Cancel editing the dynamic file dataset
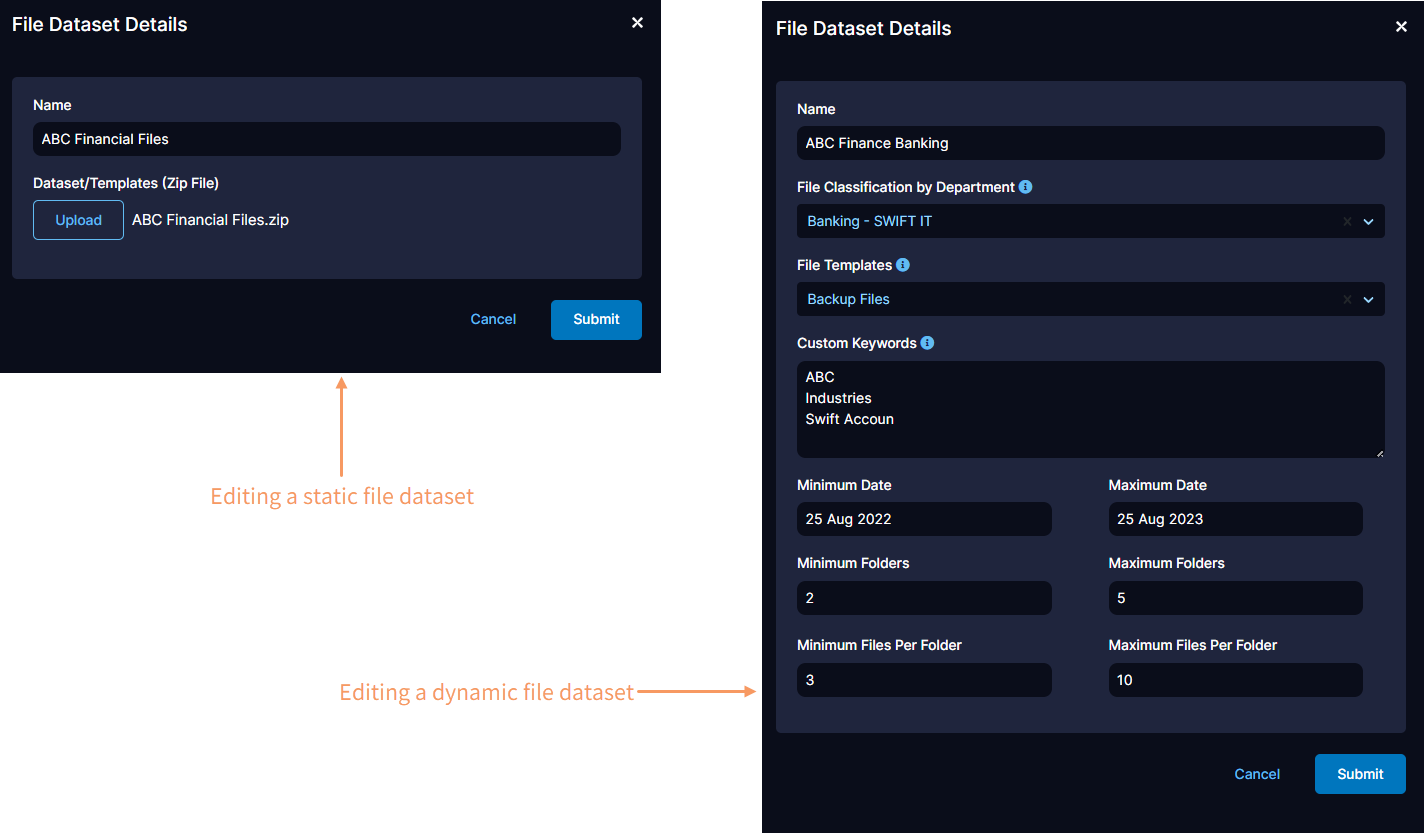Screen dimensions: 1424x833 click(1256, 773)
